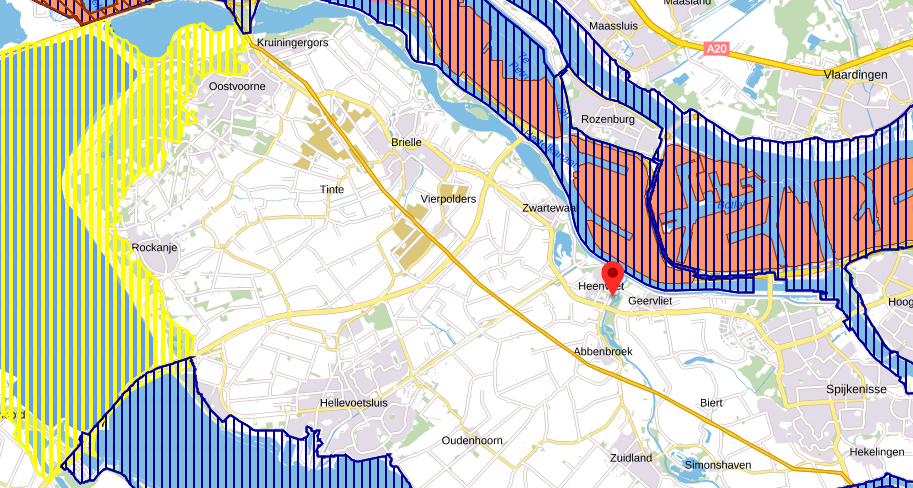Click the Oostvoorne place label
Image resolution: width=913 pixels, height=488 pixels.
[237, 86]
